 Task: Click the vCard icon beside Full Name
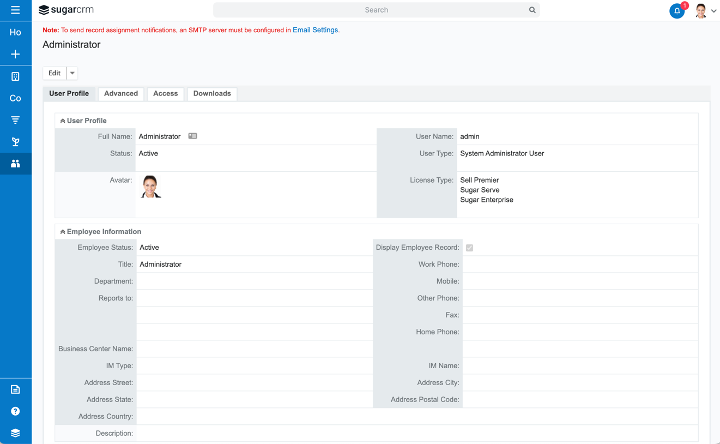coord(192,136)
